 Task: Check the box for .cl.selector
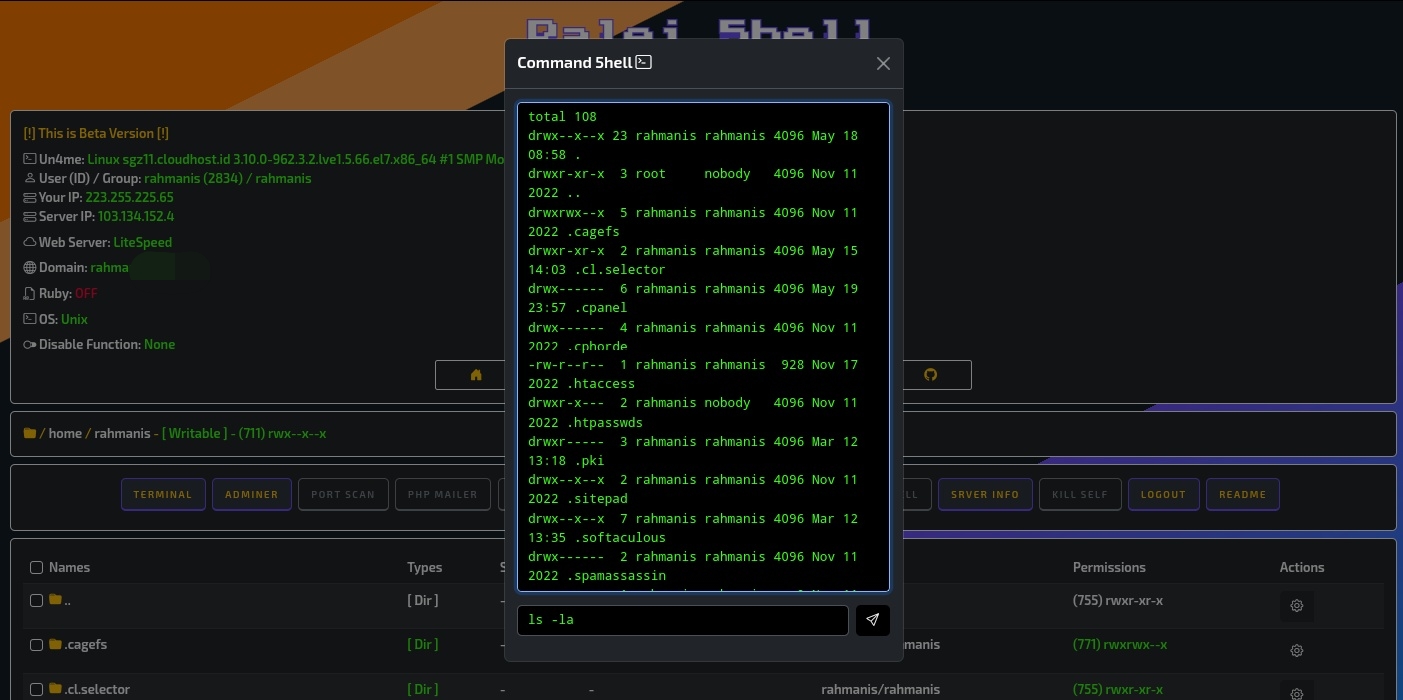tap(36, 689)
